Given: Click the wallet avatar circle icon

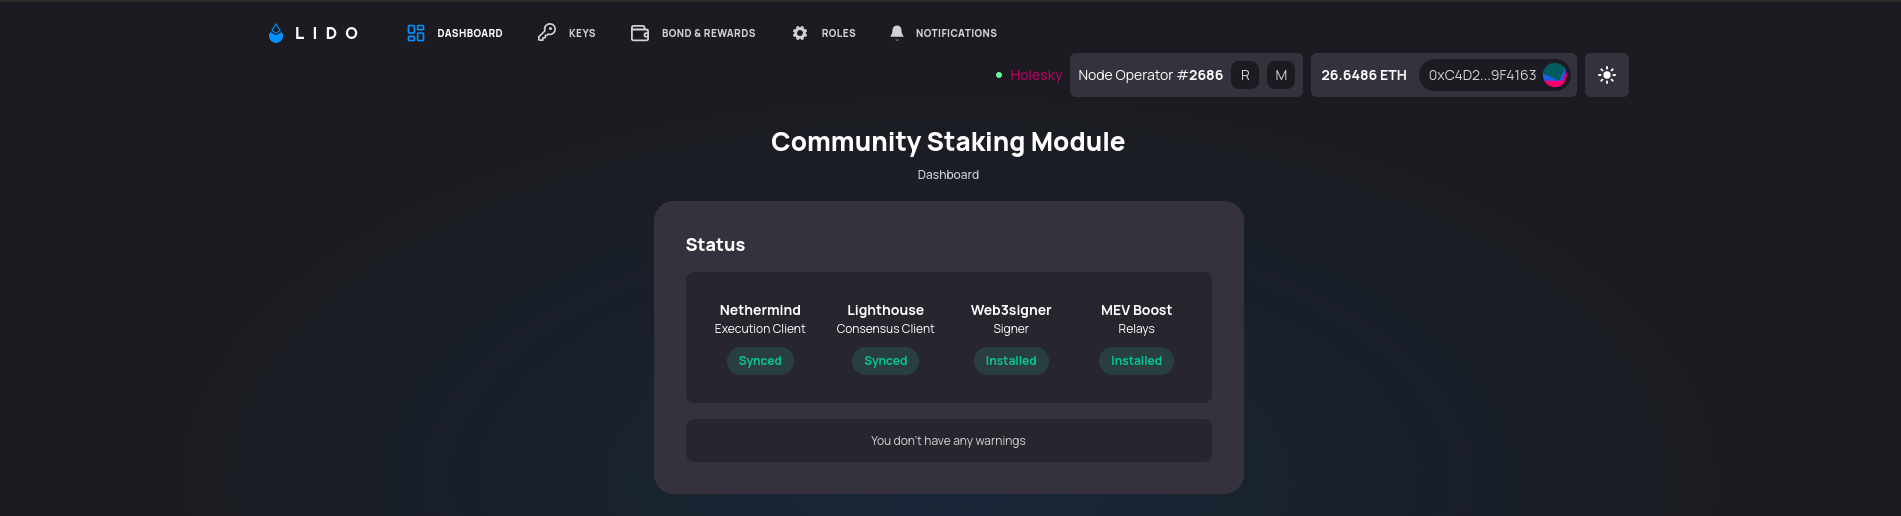Looking at the screenshot, I should [1555, 75].
